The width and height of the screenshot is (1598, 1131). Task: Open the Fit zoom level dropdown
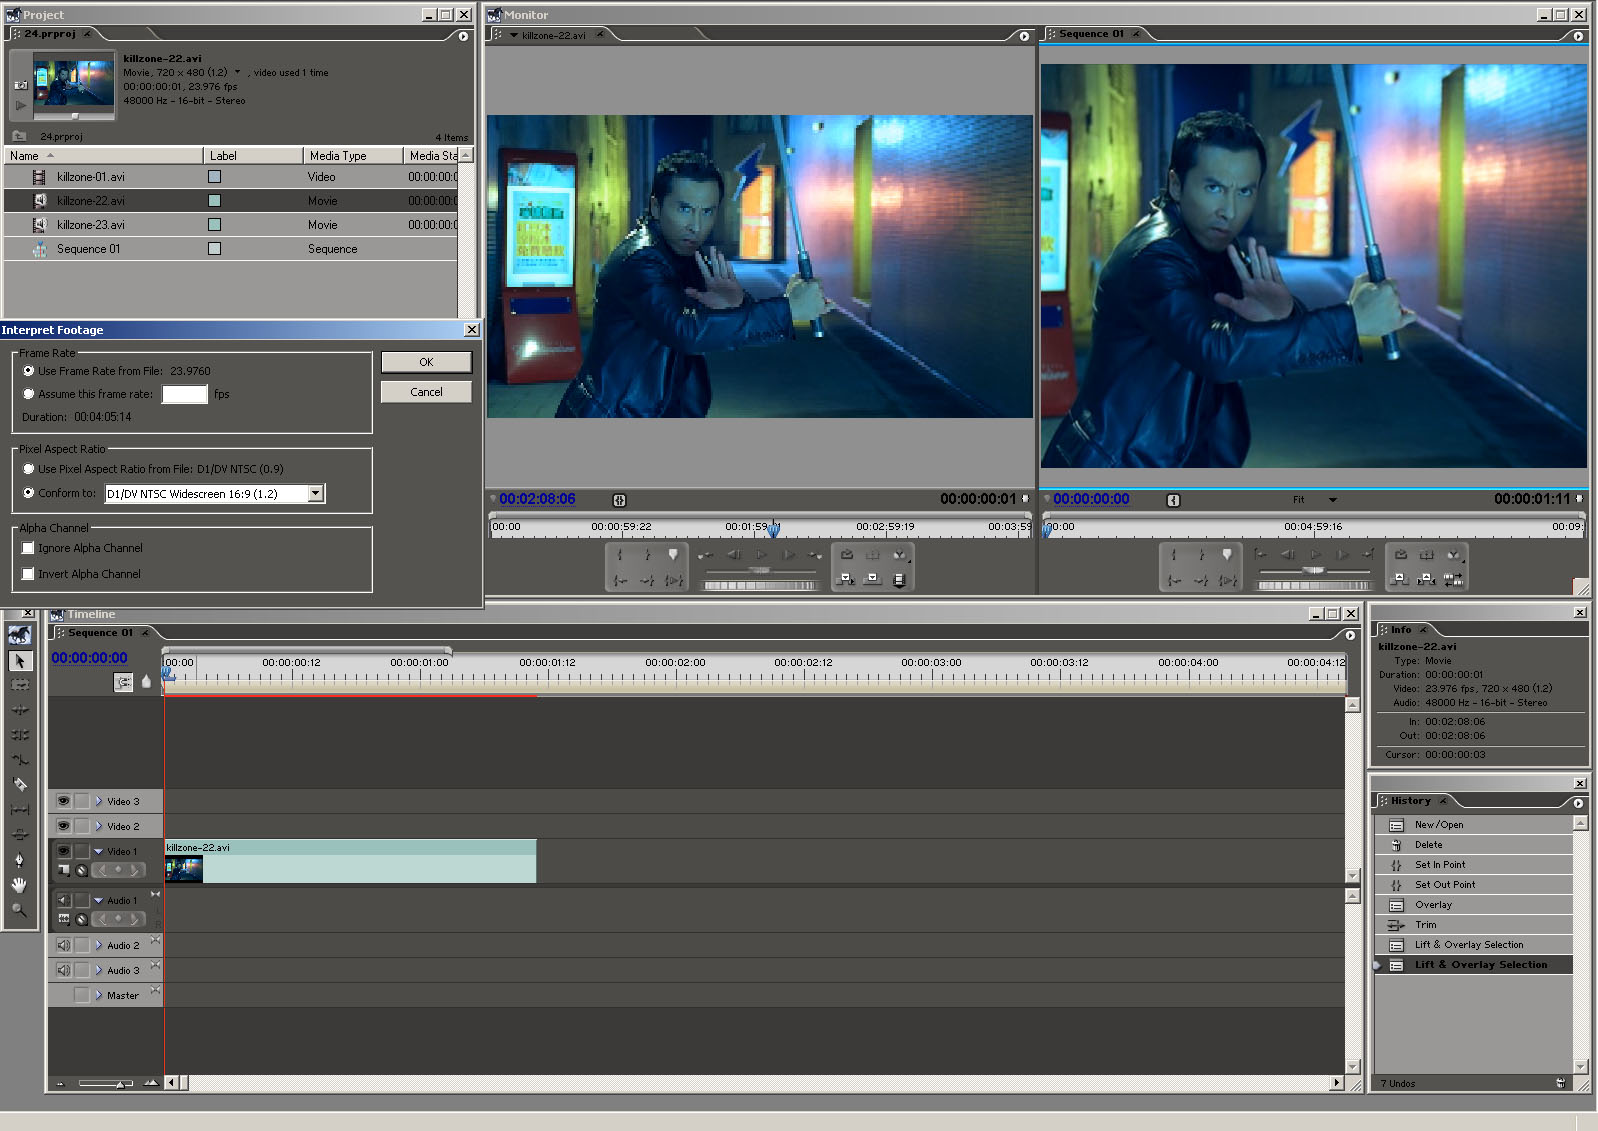click(1332, 500)
